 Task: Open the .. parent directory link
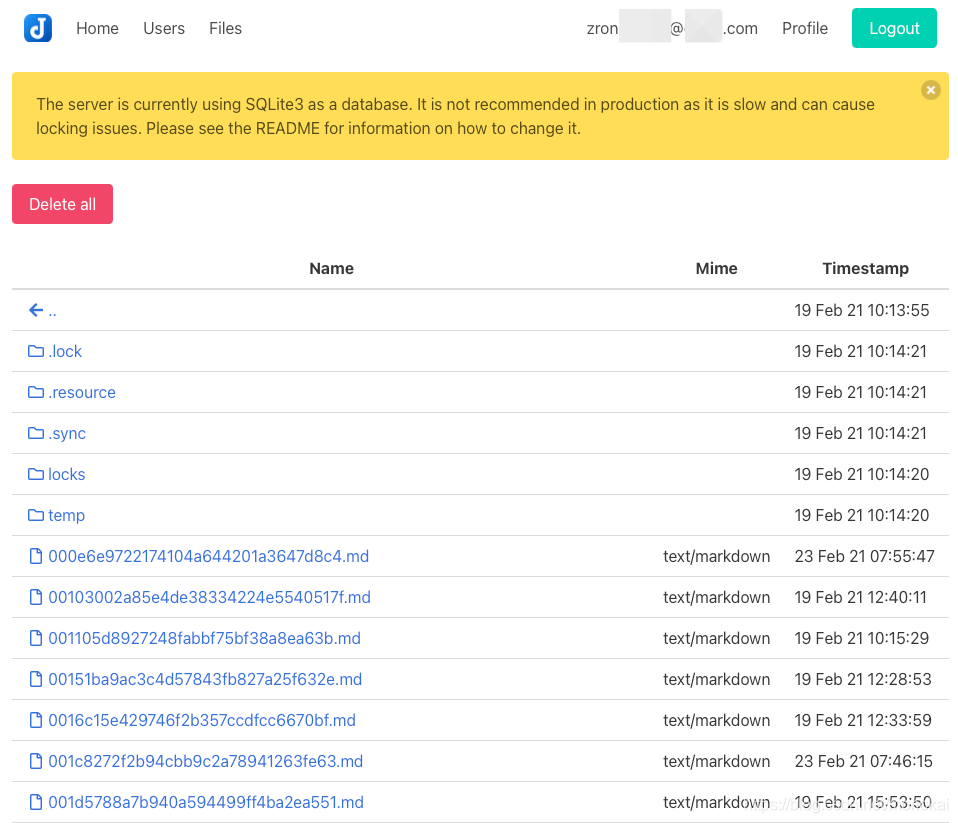[53, 311]
